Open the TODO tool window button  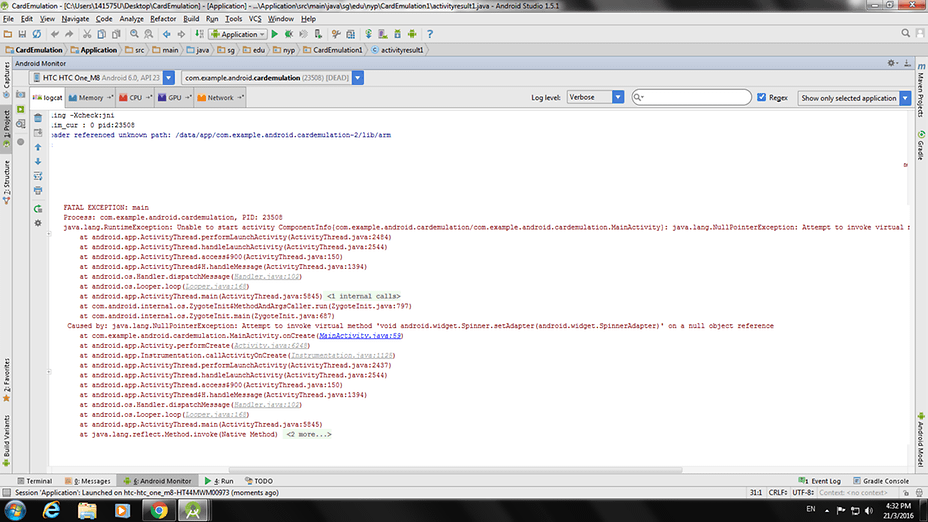pos(259,481)
